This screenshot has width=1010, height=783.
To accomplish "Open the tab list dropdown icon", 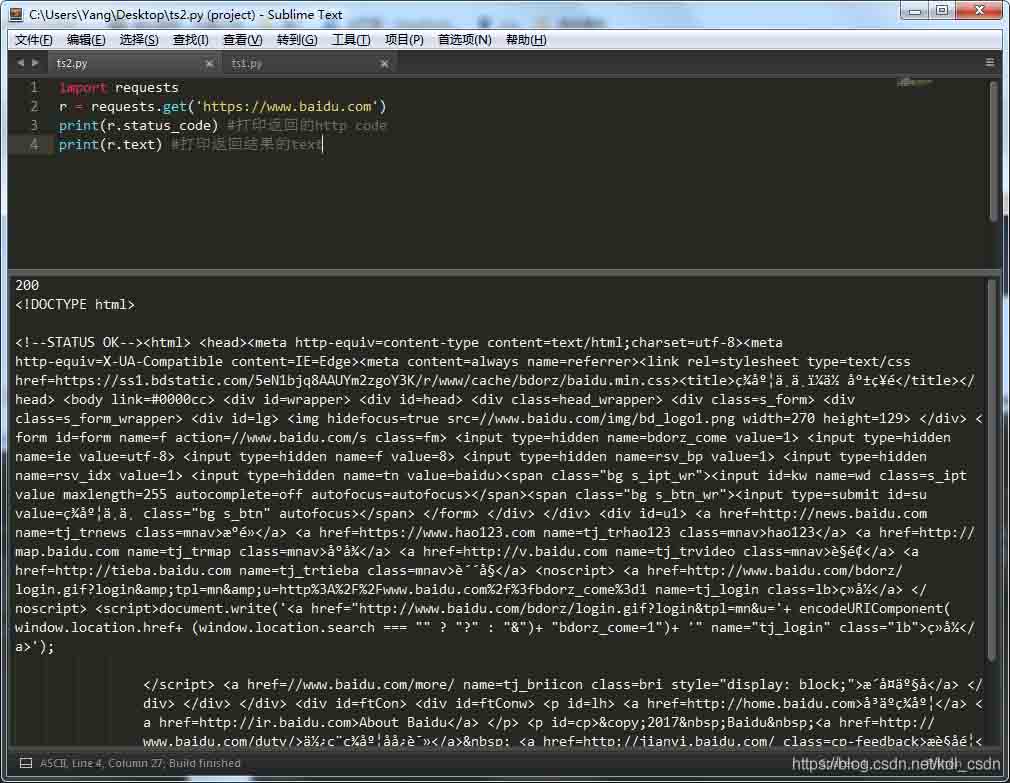I will (x=989, y=62).
